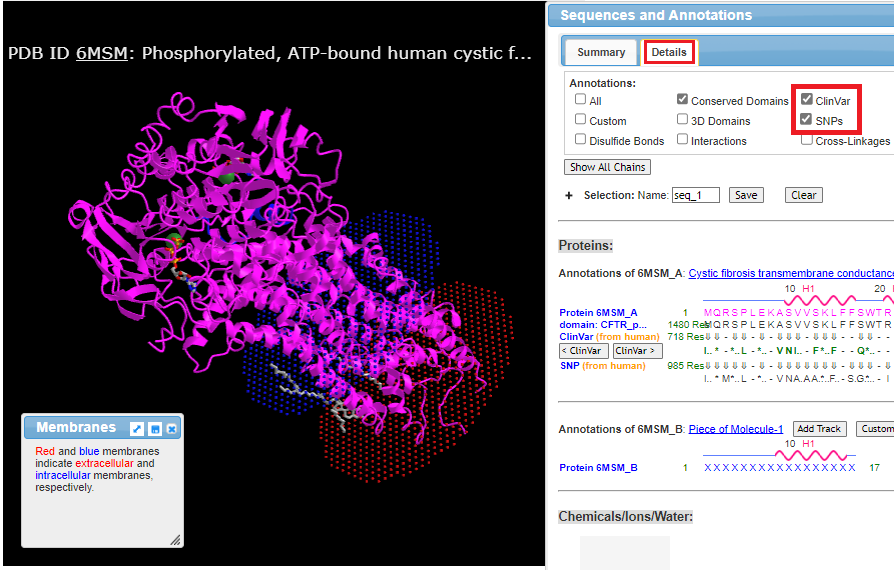This screenshot has width=894, height=570.
Task: Click the Show All Chains button
Action: point(607,167)
